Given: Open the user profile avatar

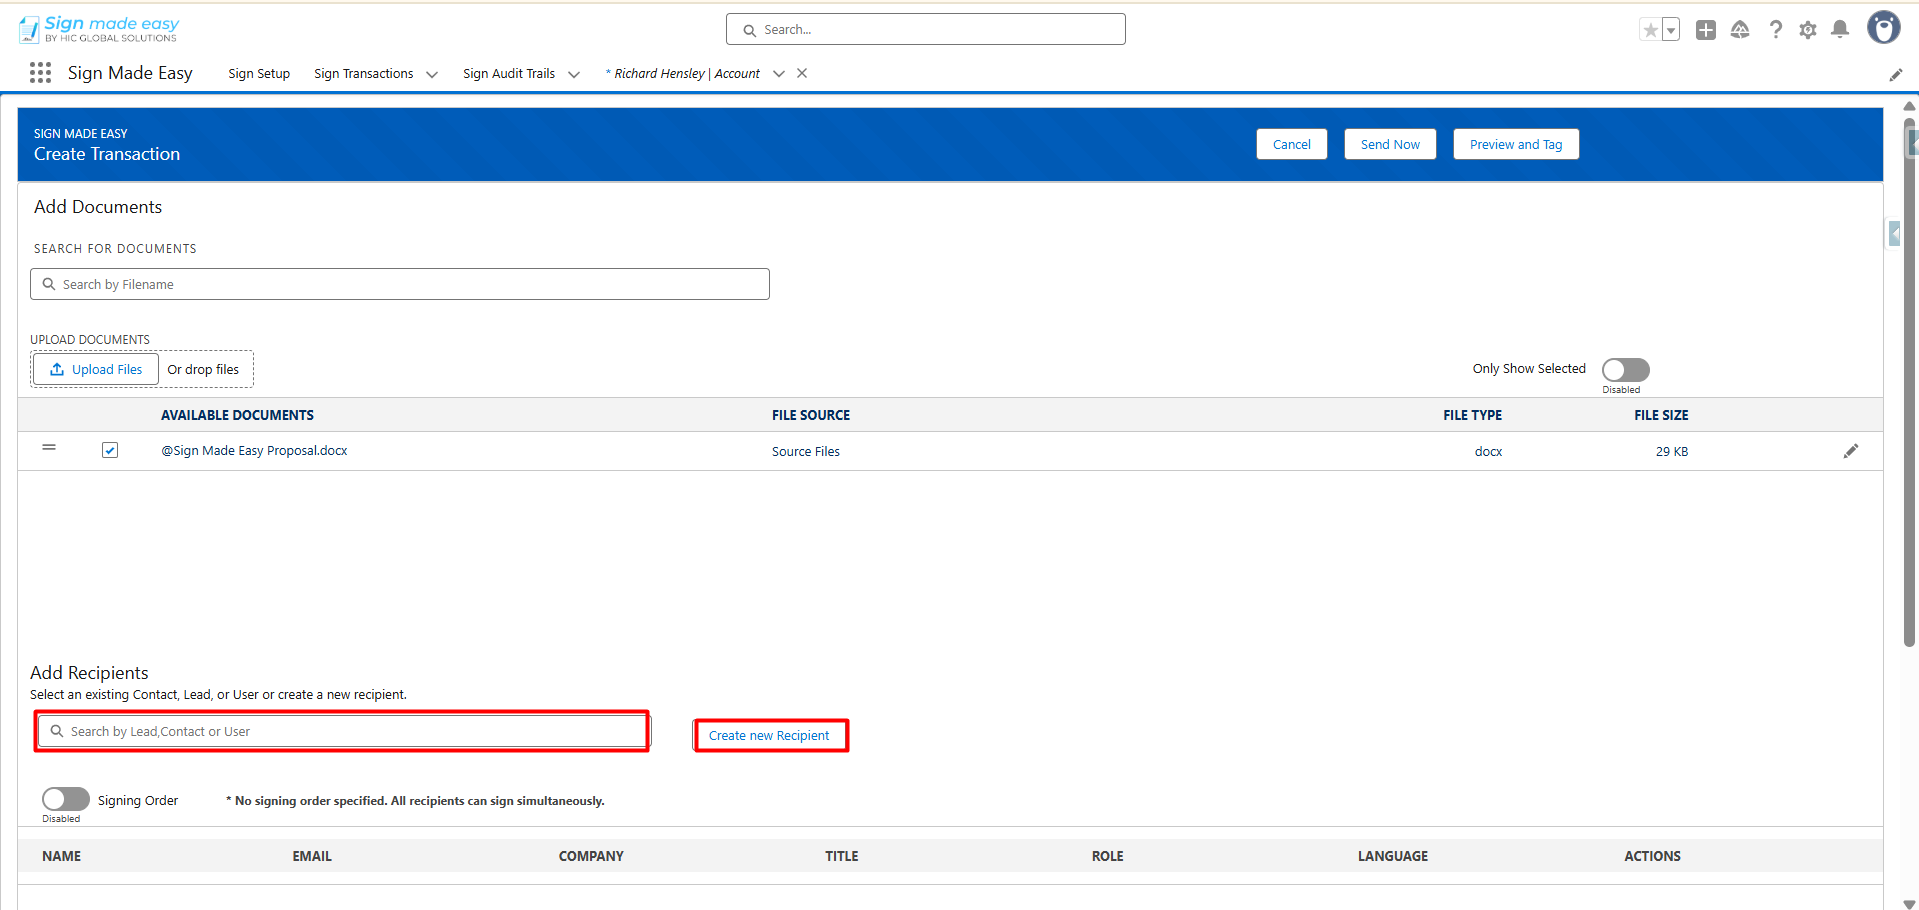Looking at the screenshot, I should point(1884,28).
